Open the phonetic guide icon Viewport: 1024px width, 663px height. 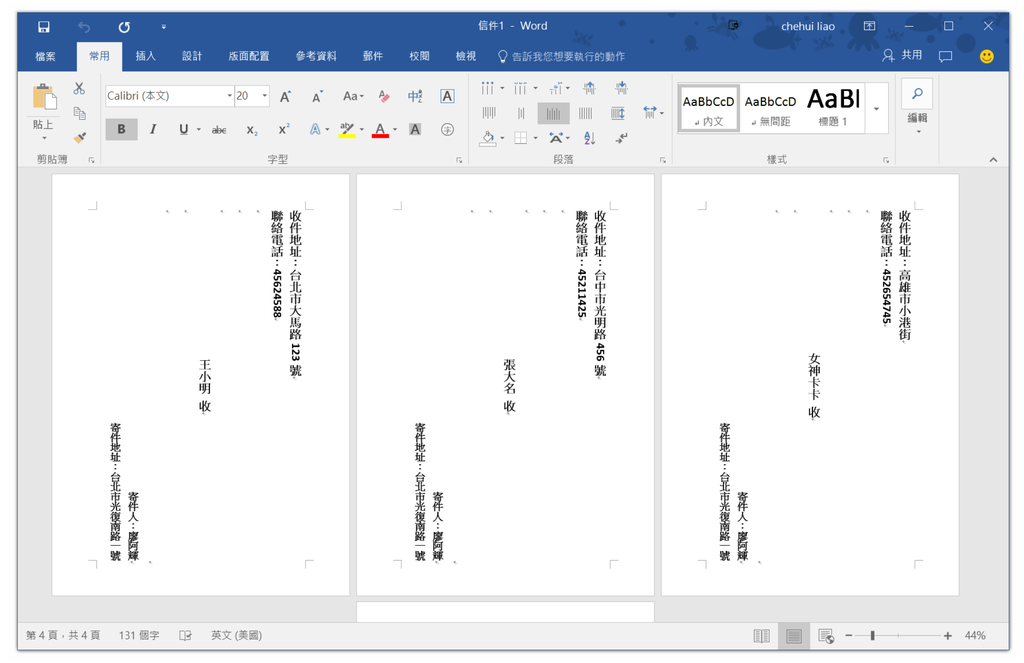click(x=415, y=97)
